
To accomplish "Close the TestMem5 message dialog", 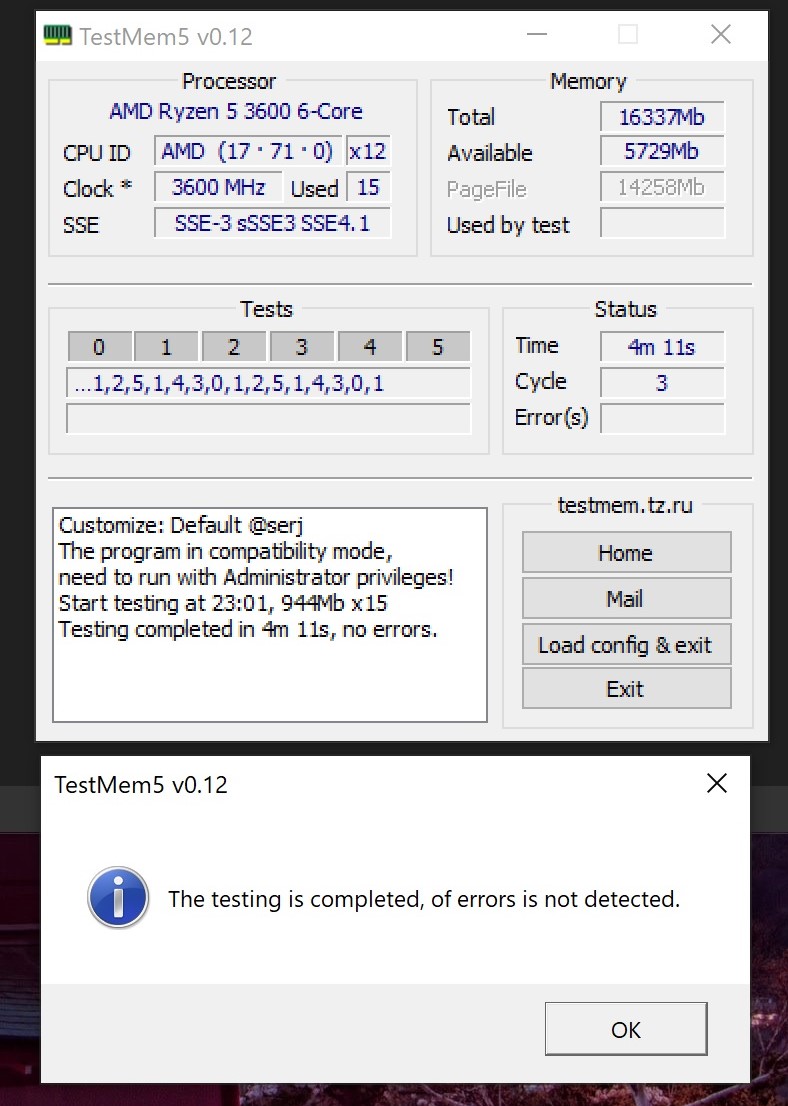I will (x=716, y=783).
